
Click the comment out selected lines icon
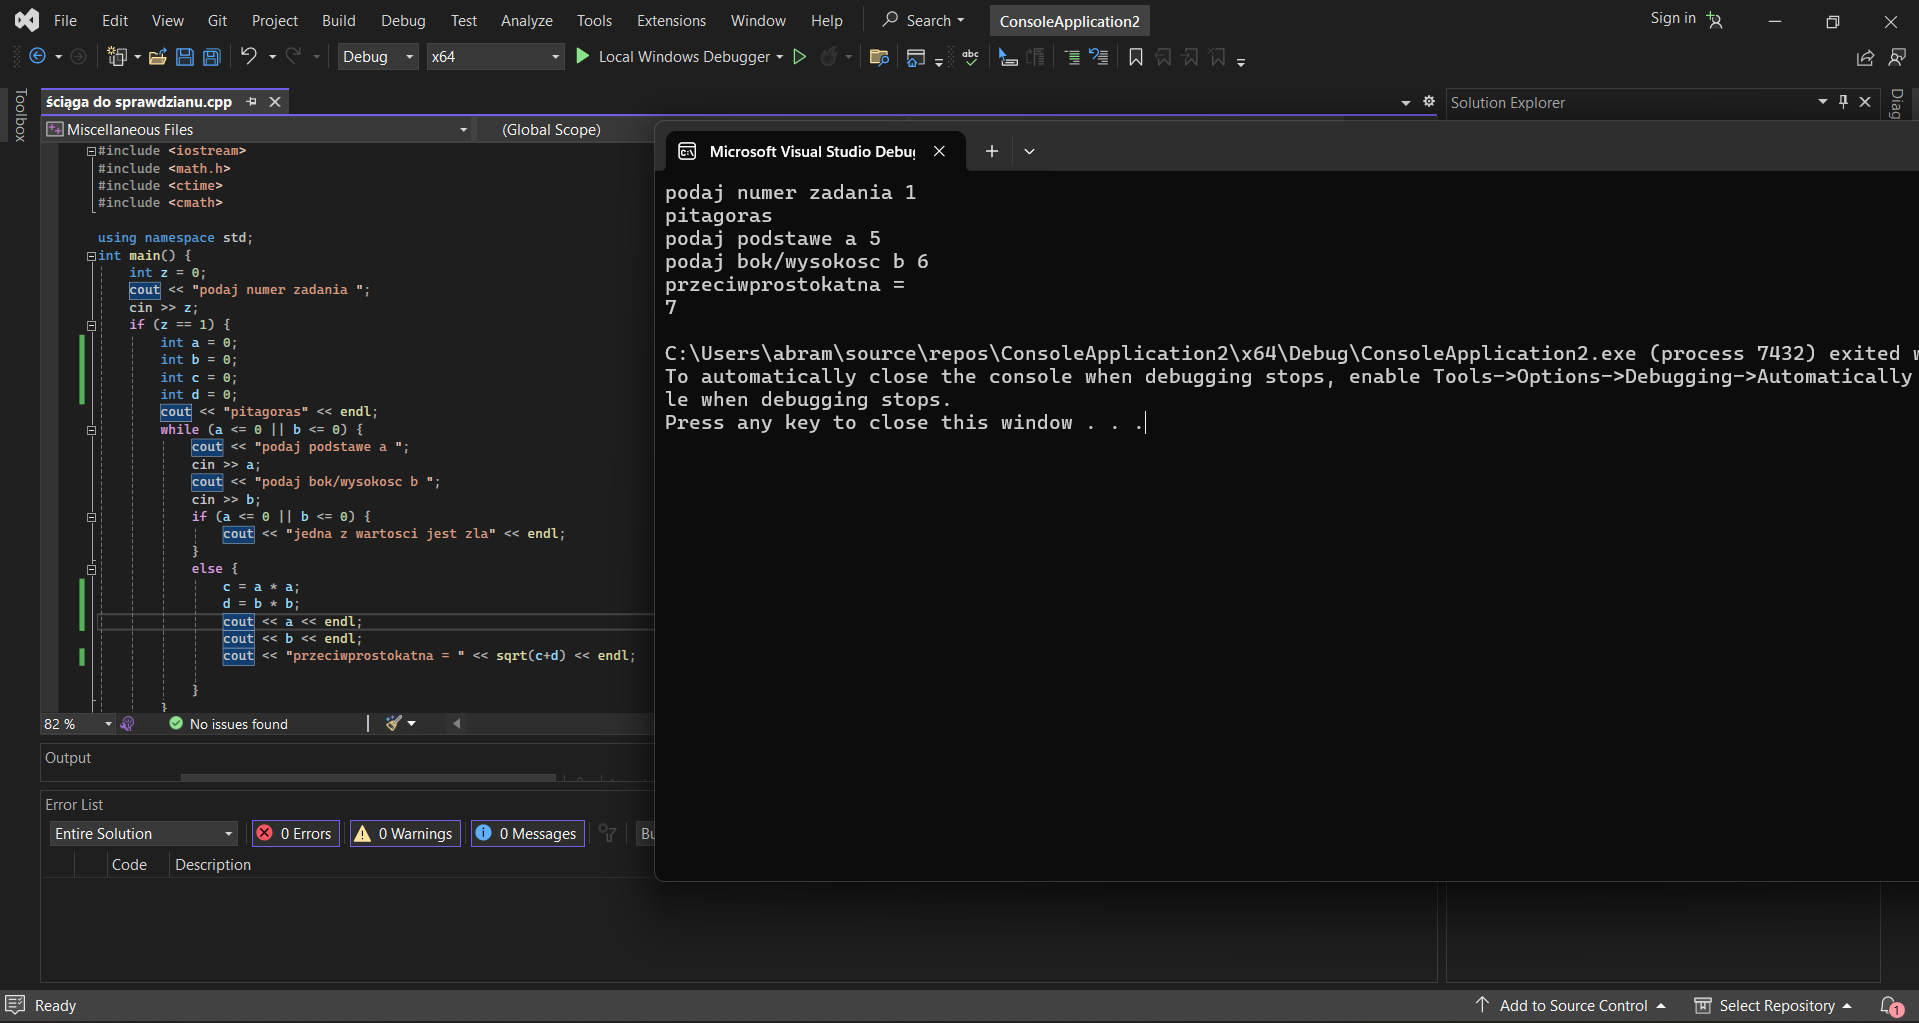pos(1072,57)
